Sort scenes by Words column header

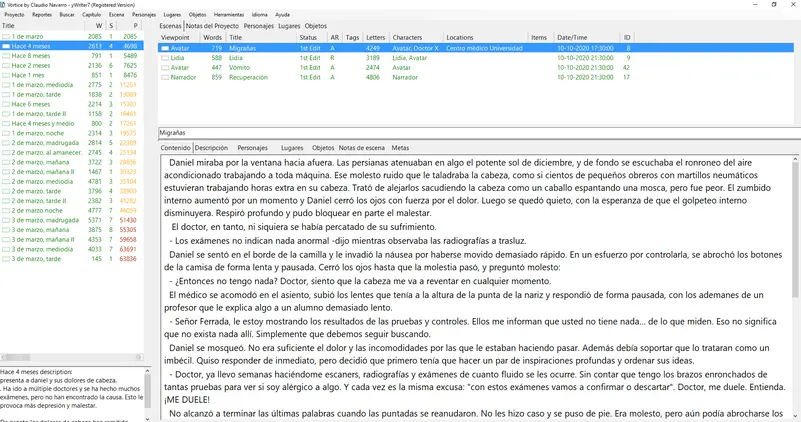tap(213, 38)
